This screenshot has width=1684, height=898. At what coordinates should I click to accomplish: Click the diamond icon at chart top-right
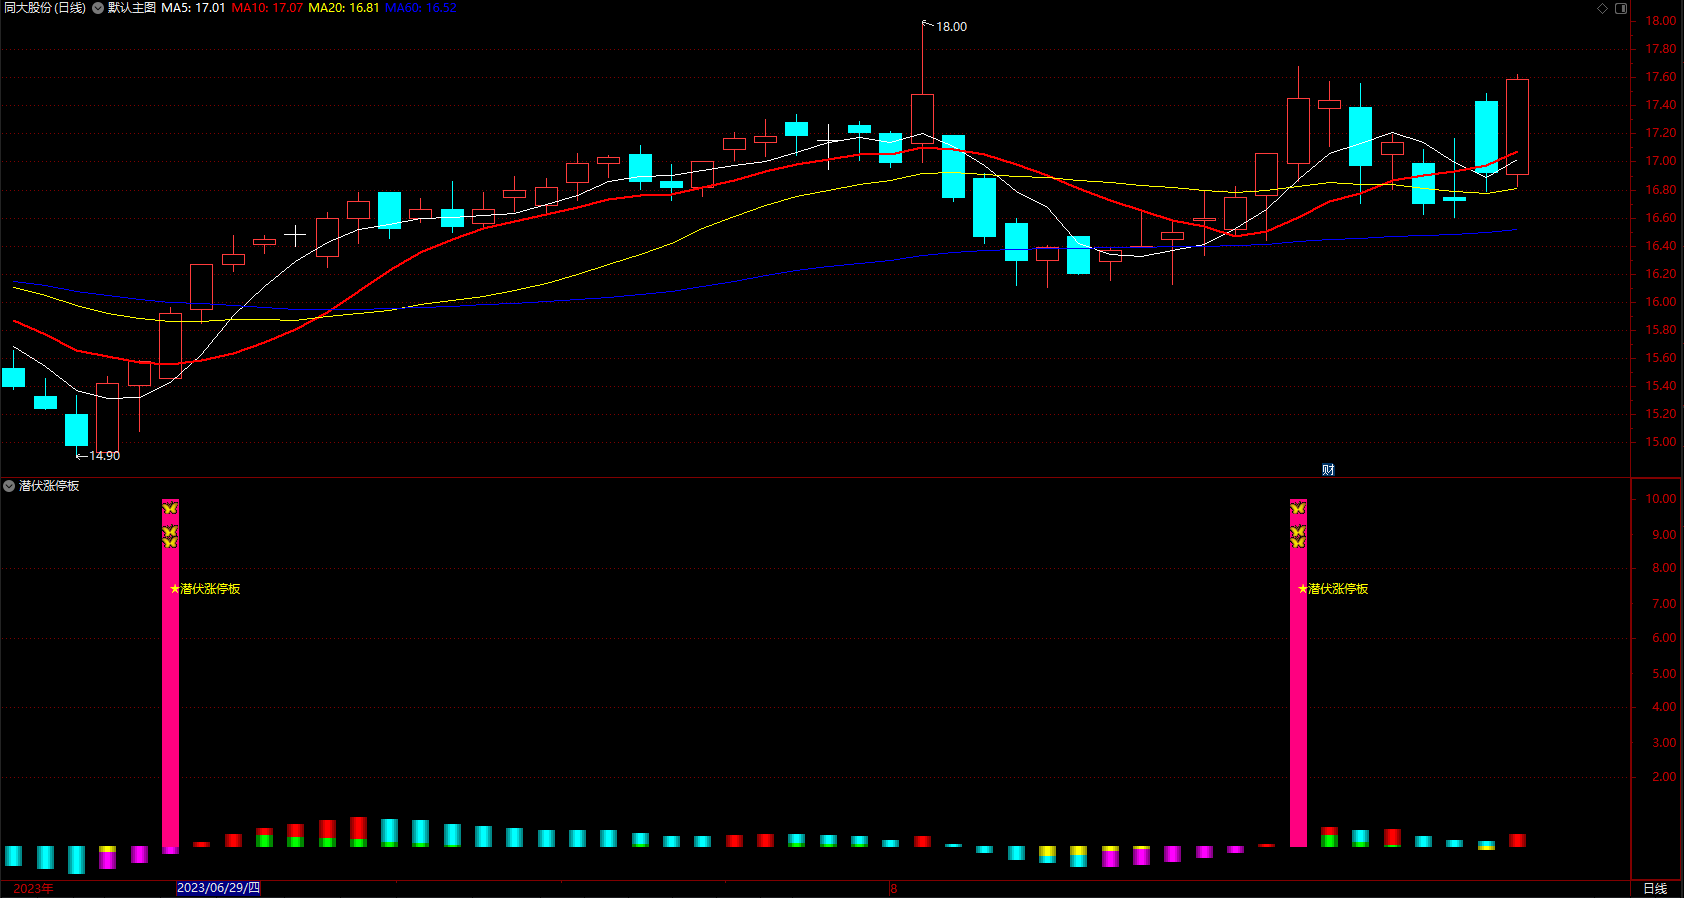(x=1602, y=8)
